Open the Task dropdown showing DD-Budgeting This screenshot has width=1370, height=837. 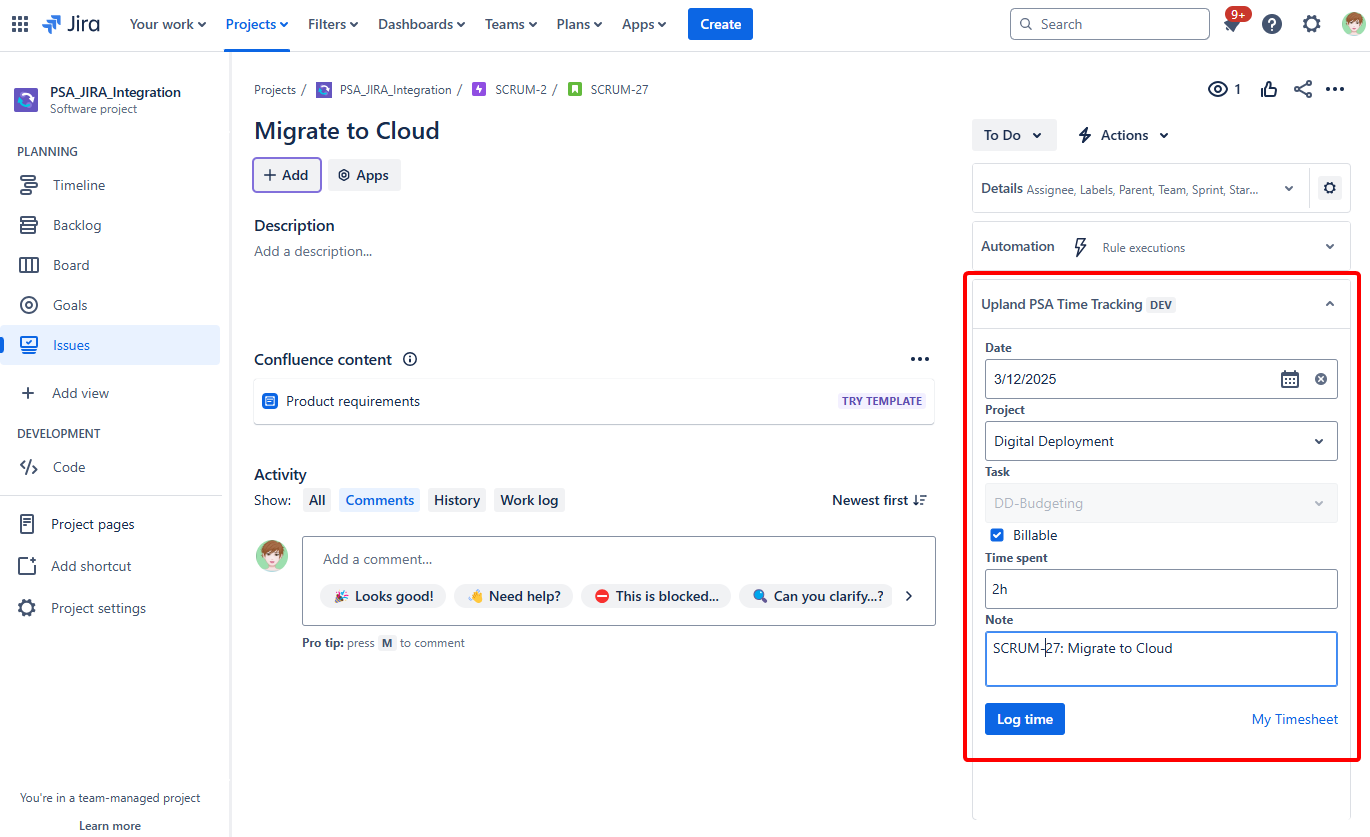1161,503
